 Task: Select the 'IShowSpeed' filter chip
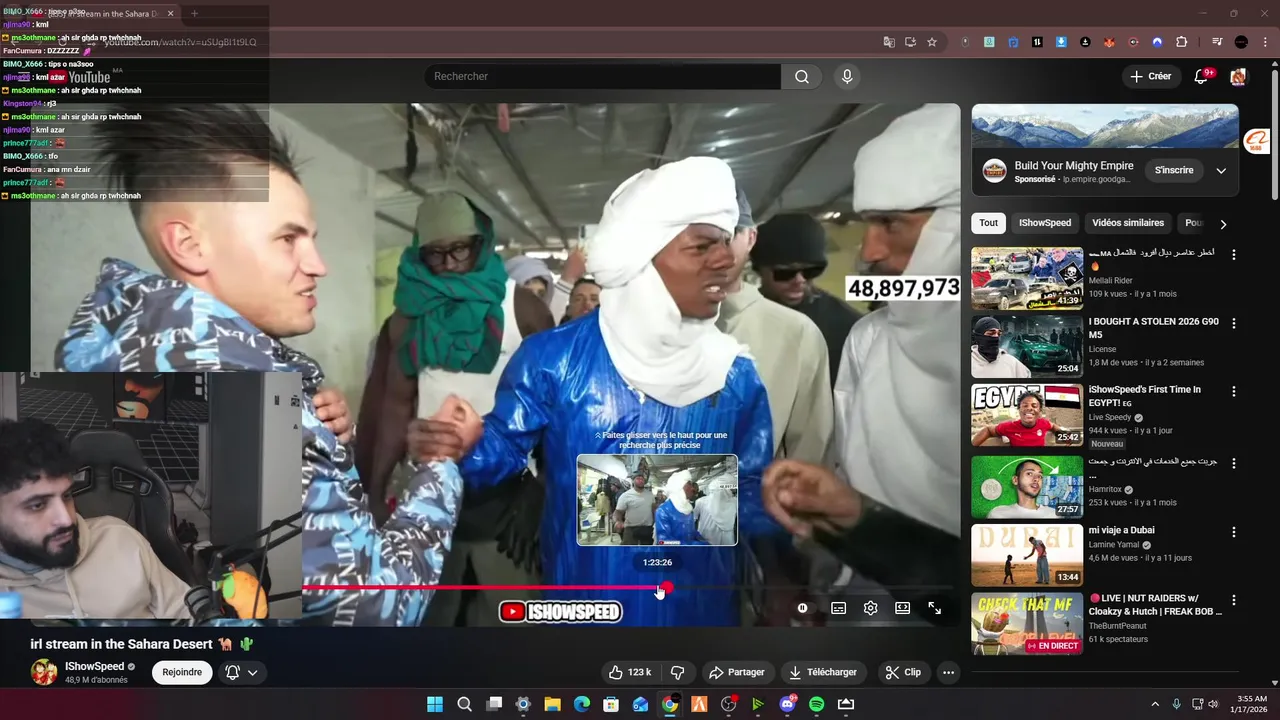point(1044,223)
